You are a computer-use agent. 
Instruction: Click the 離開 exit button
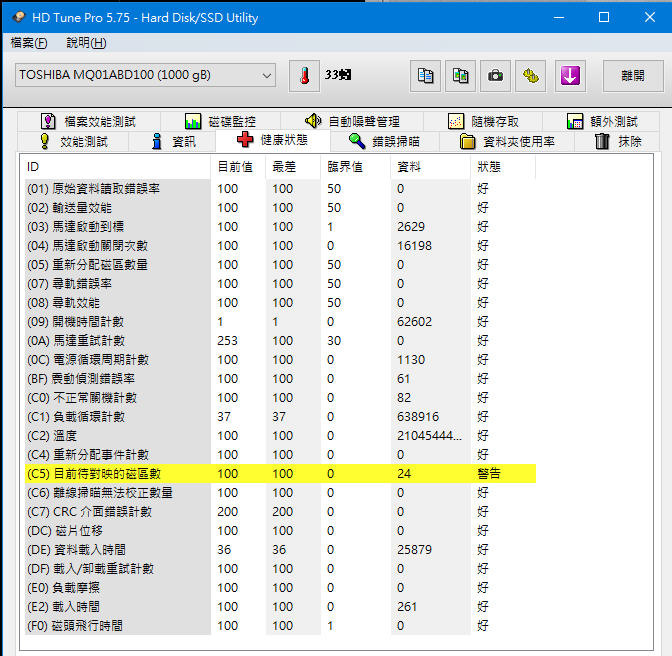633,76
